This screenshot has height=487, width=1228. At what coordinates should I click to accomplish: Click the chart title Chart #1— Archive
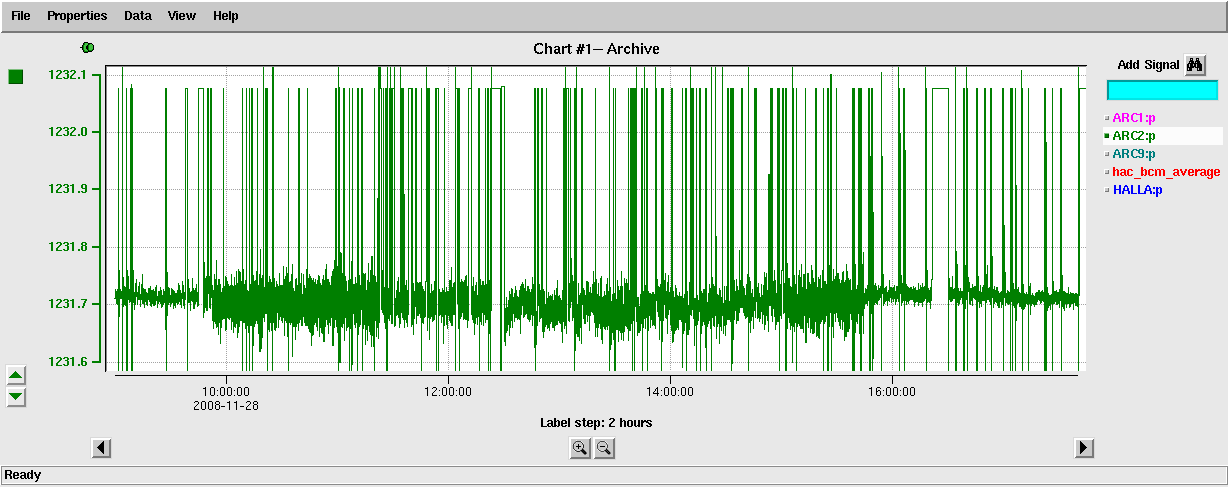pyautogui.click(x=598, y=49)
